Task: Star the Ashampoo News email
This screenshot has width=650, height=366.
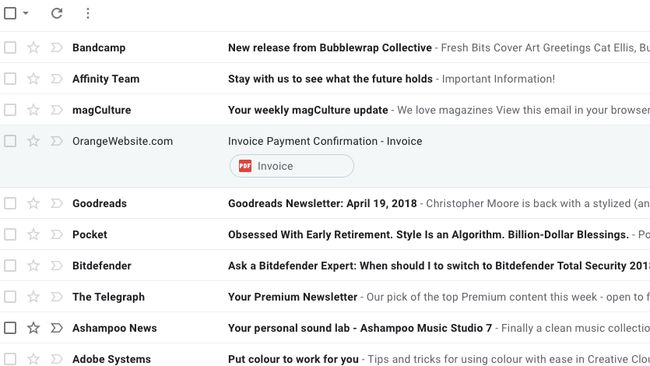Action: 33,328
